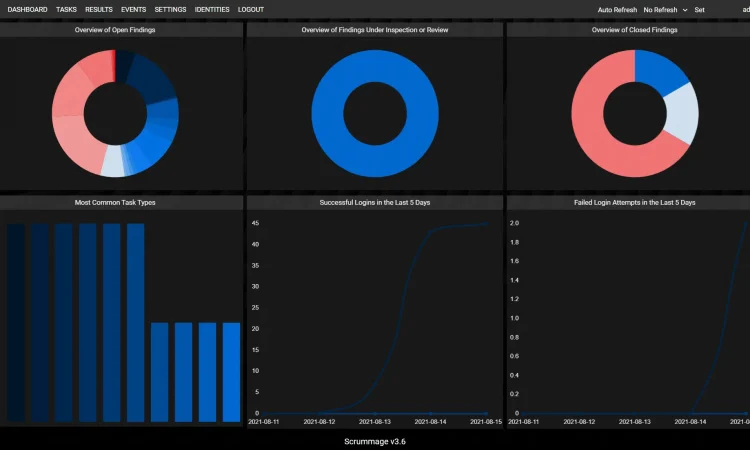Open the Settings menu item
This screenshot has width=750, height=450.
coord(170,10)
